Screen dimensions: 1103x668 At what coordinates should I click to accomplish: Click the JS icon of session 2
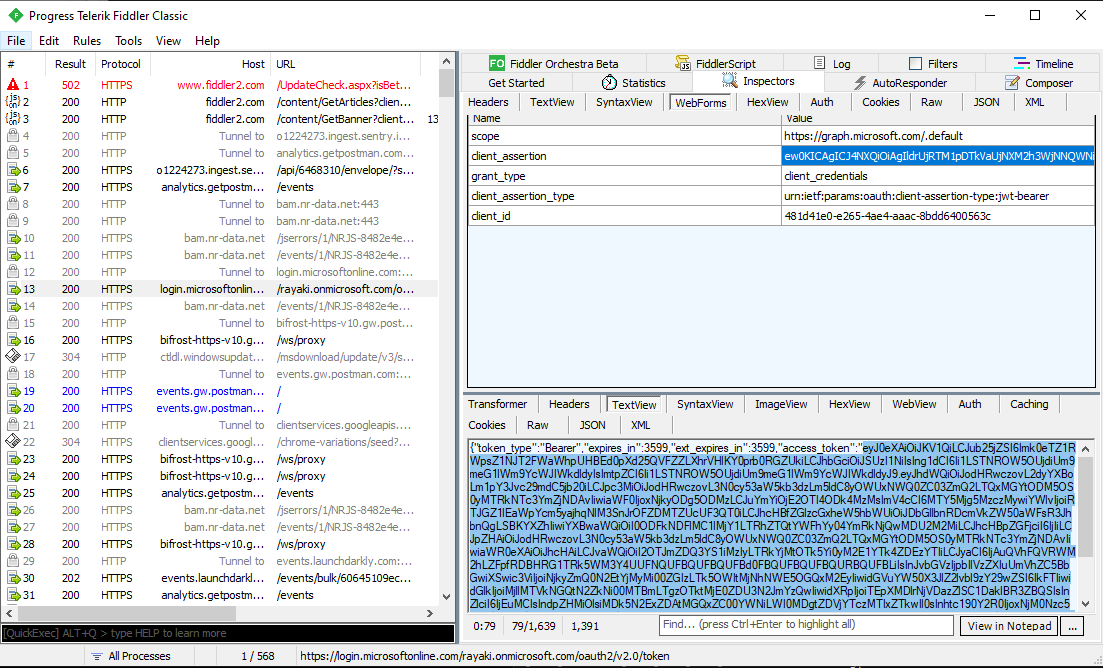13,102
